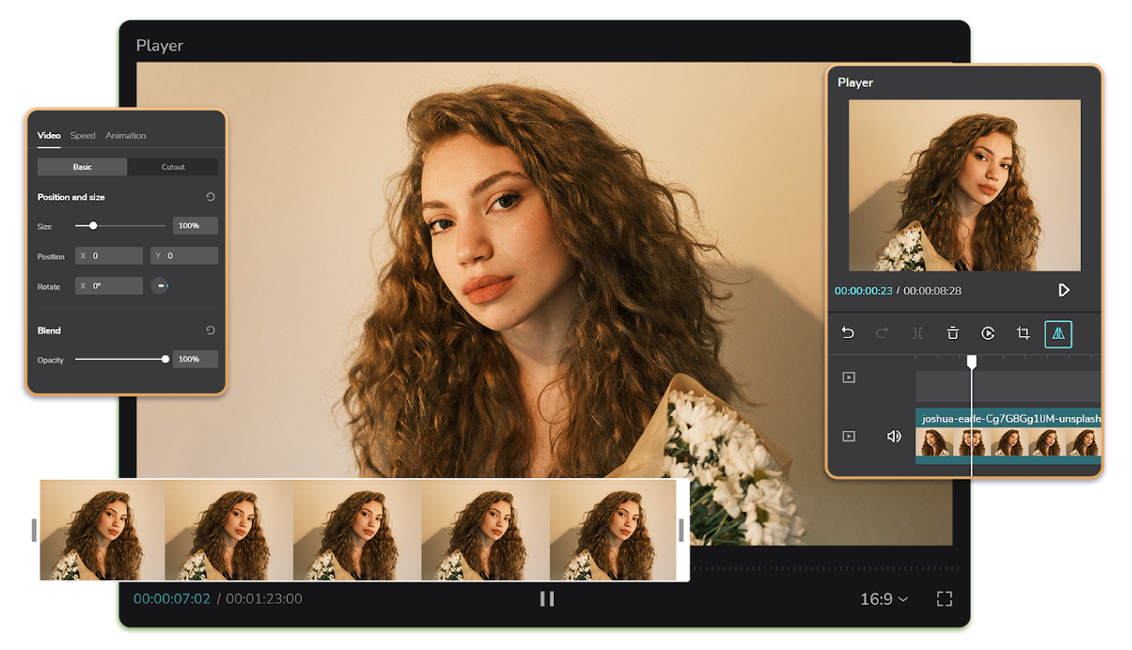Image resolution: width=1132 pixels, height=650 pixels.
Task: Select the Cutout button
Action: (173, 167)
